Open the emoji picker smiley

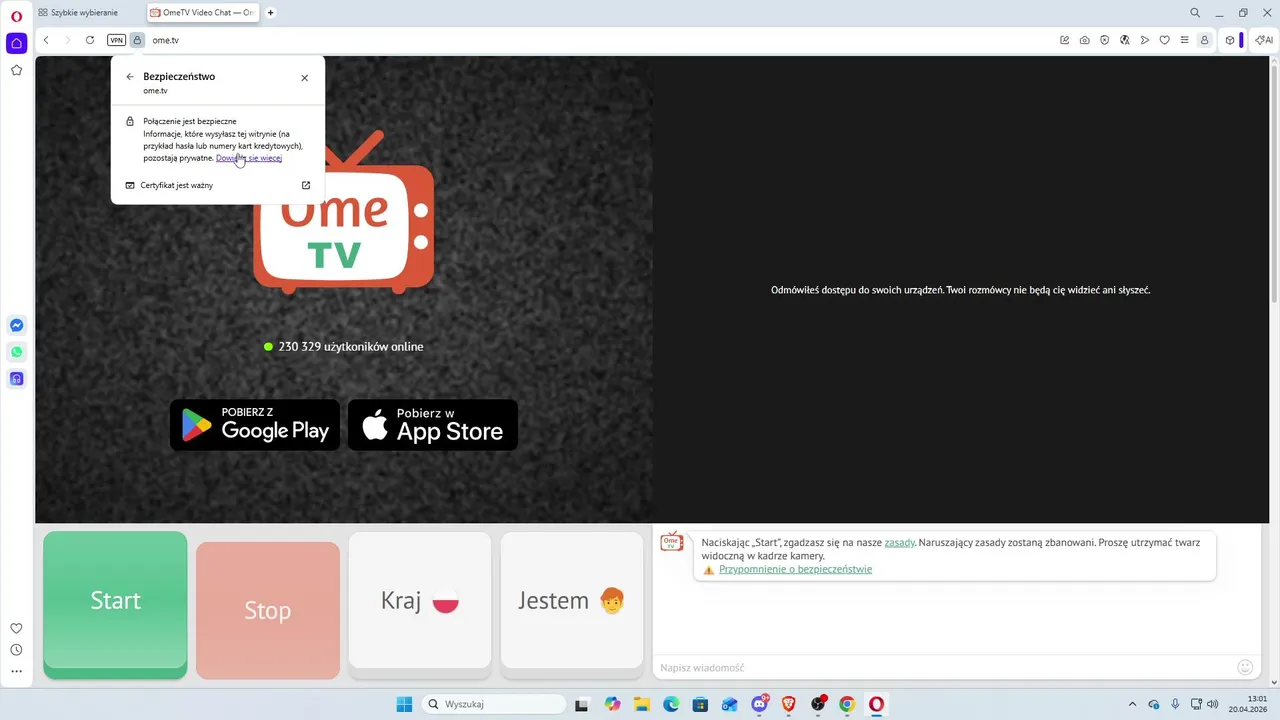click(x=1245, y=667)
